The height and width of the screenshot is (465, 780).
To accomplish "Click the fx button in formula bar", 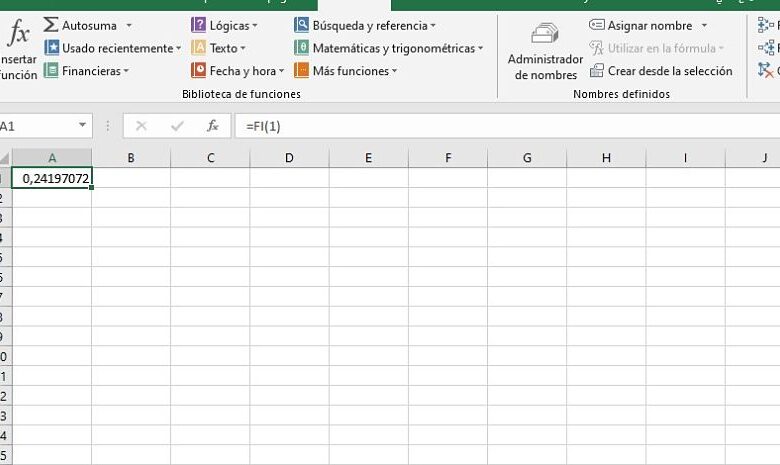I will pos(212,126).
